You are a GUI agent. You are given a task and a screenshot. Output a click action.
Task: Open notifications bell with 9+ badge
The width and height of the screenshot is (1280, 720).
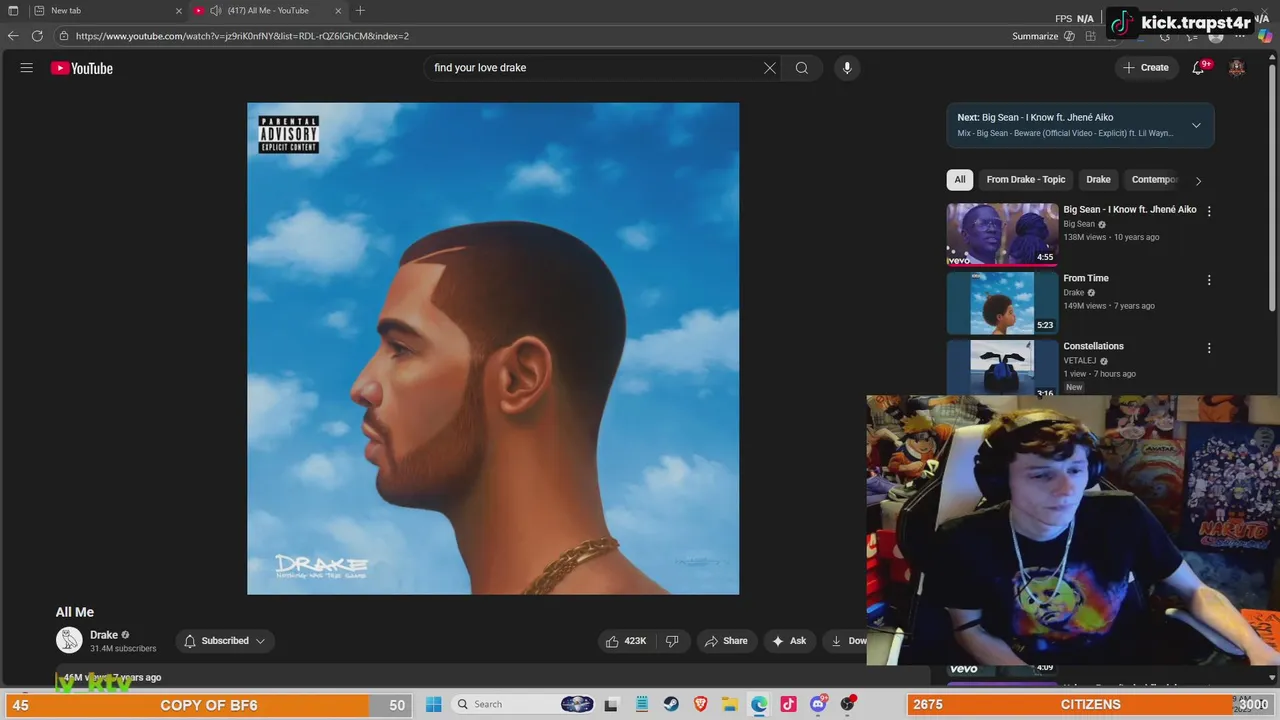tap(1198, 68)
